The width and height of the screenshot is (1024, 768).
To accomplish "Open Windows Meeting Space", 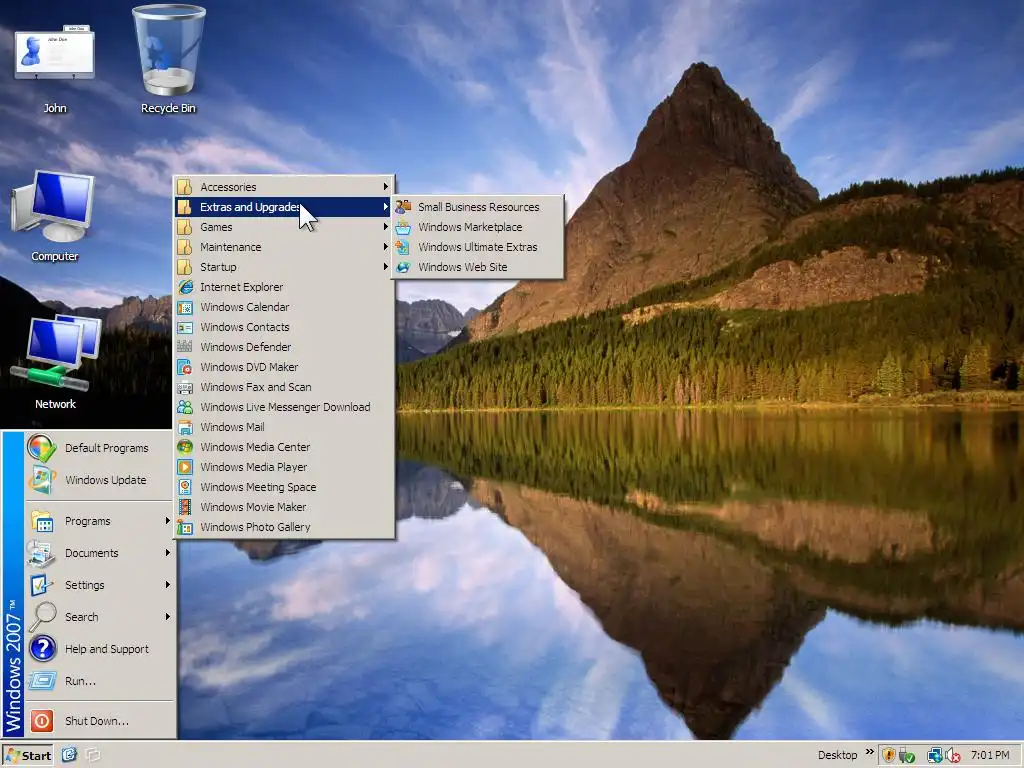I will 285,487.
